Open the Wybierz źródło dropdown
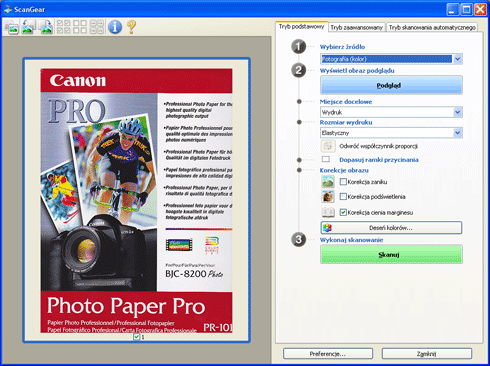 pos(458,59)
